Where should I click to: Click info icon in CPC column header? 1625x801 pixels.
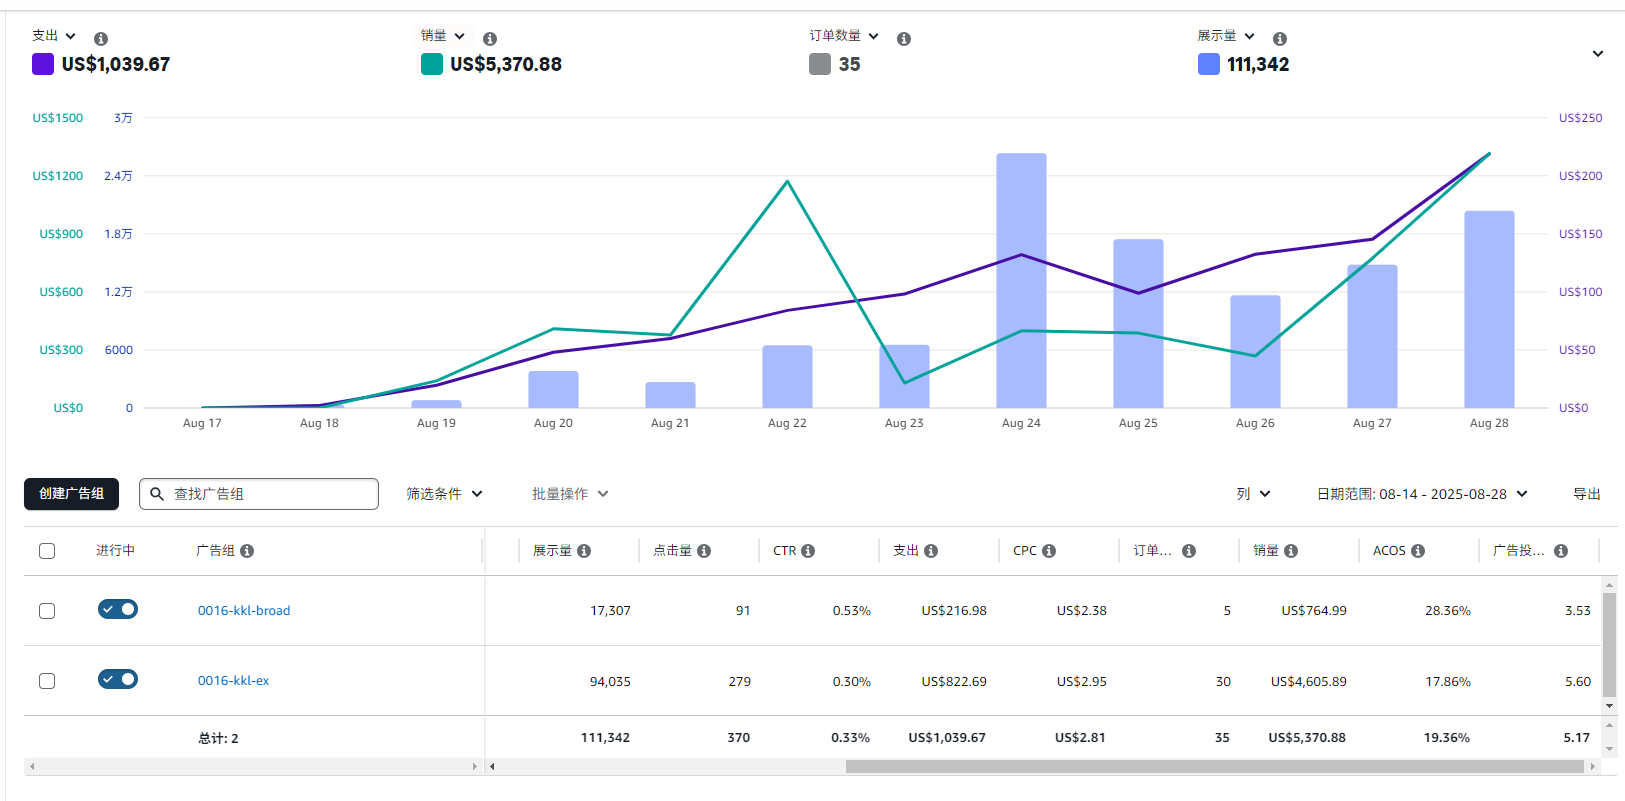point(1049,551)
